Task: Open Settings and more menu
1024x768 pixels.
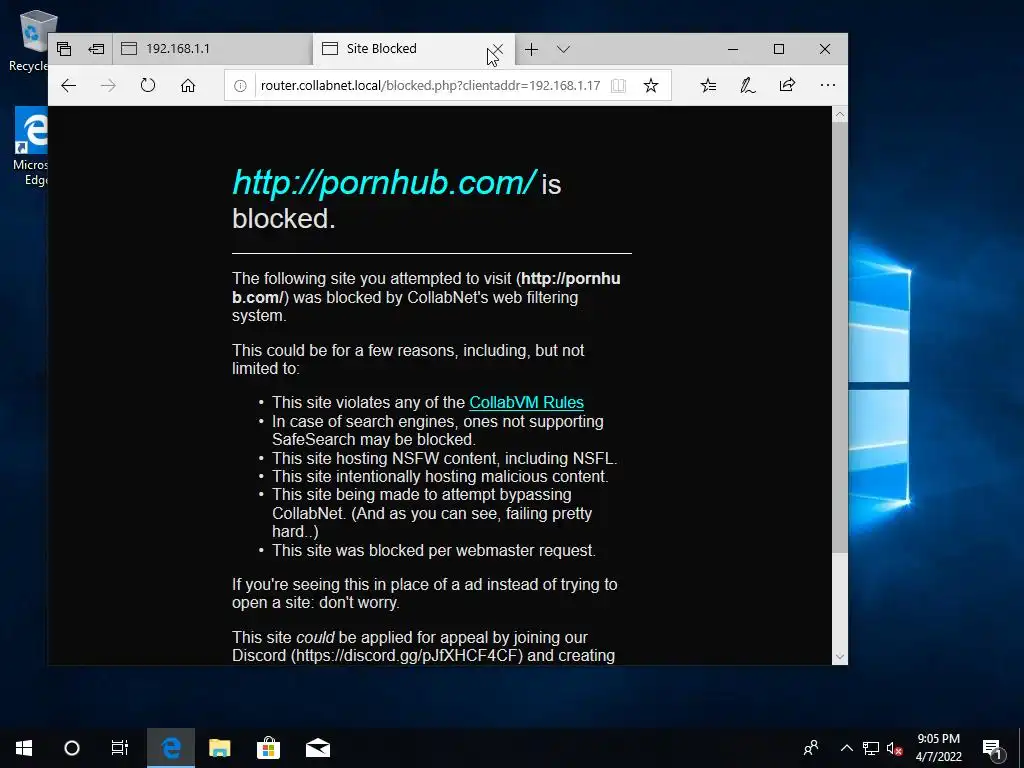Action: pyautogui.click(x=827, y=85)
